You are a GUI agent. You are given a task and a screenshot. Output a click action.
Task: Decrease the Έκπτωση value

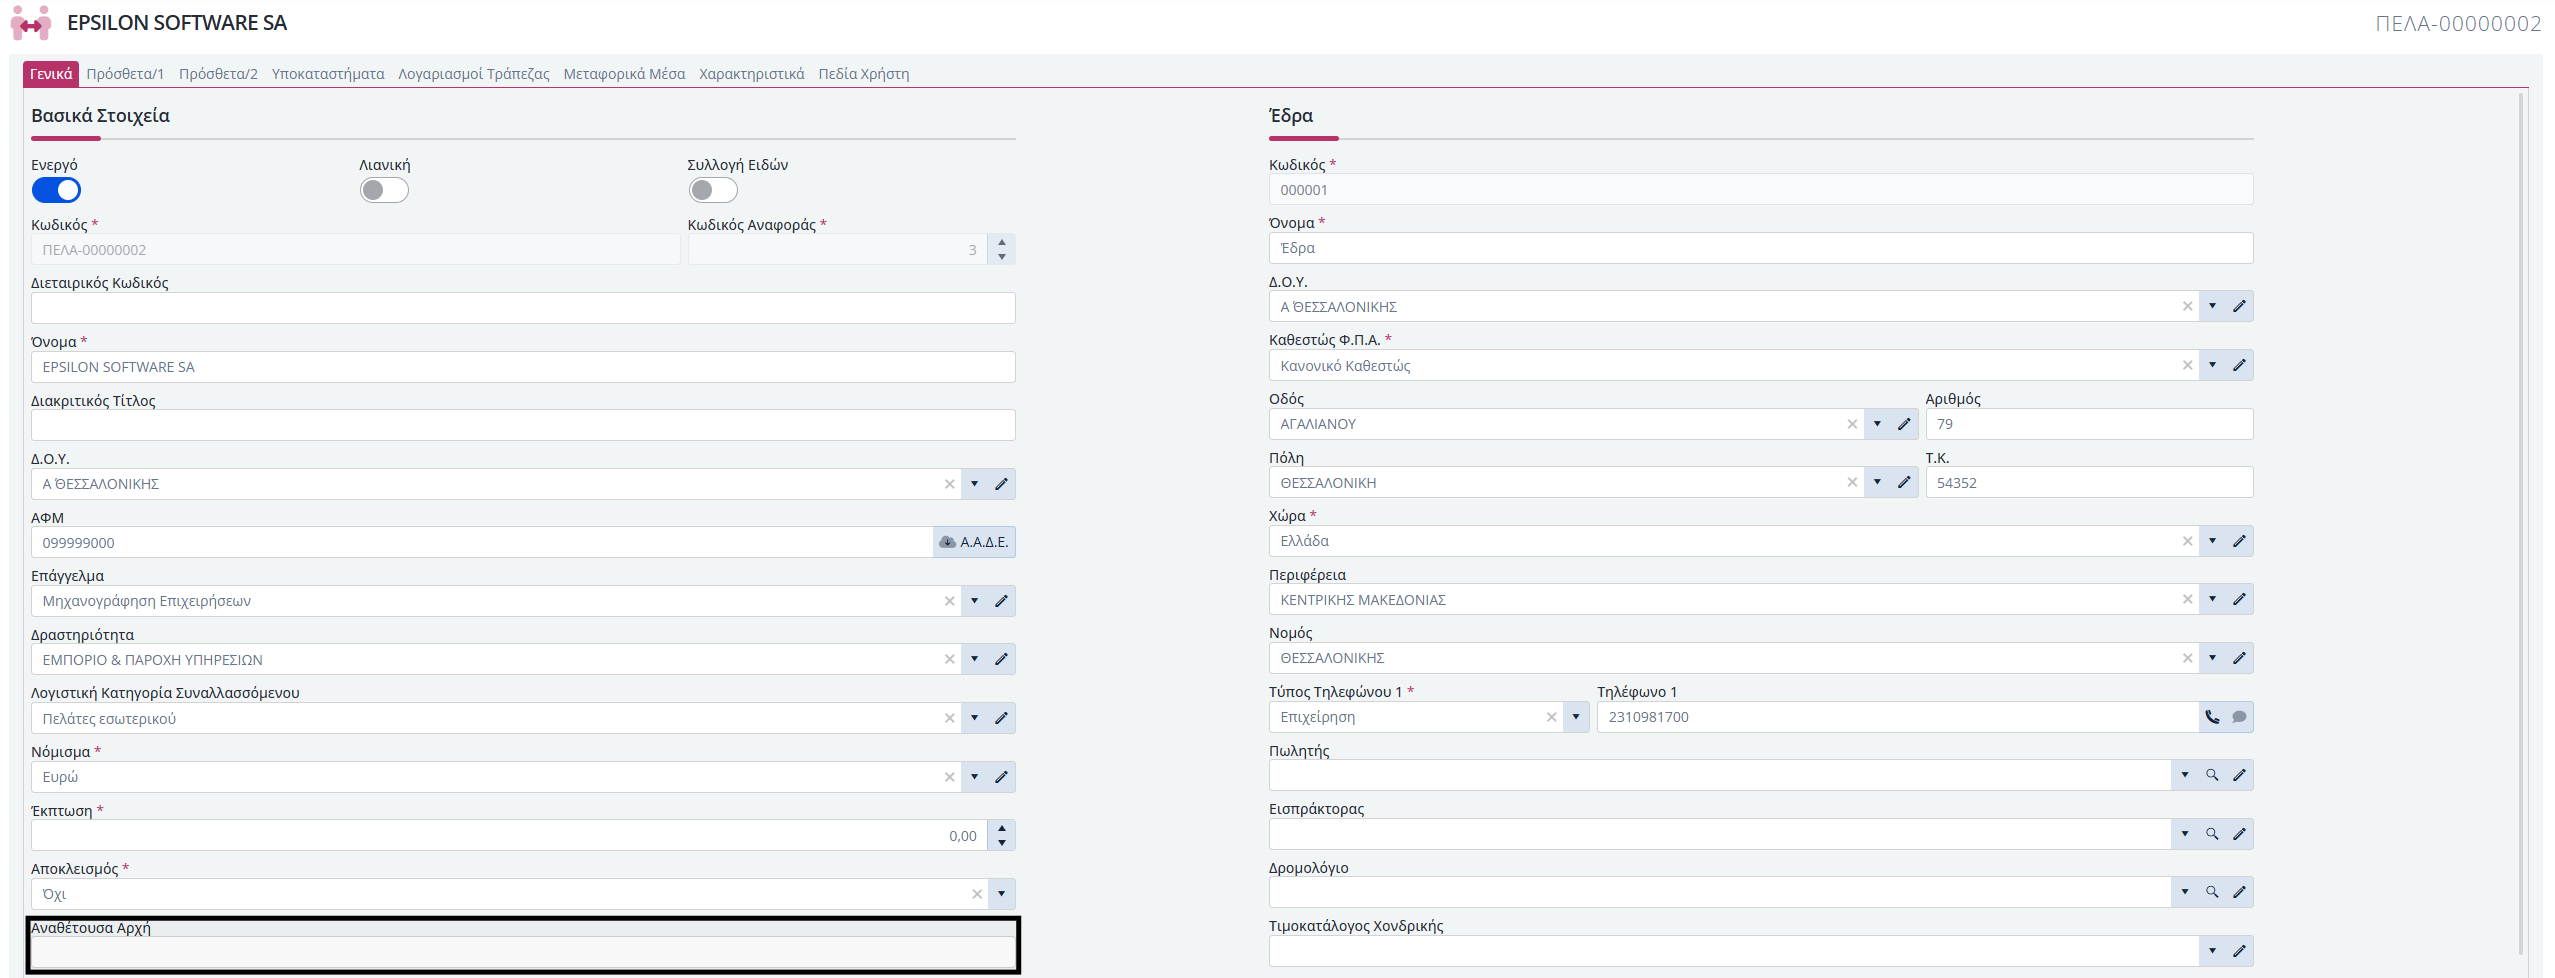tap(1002, 843)
